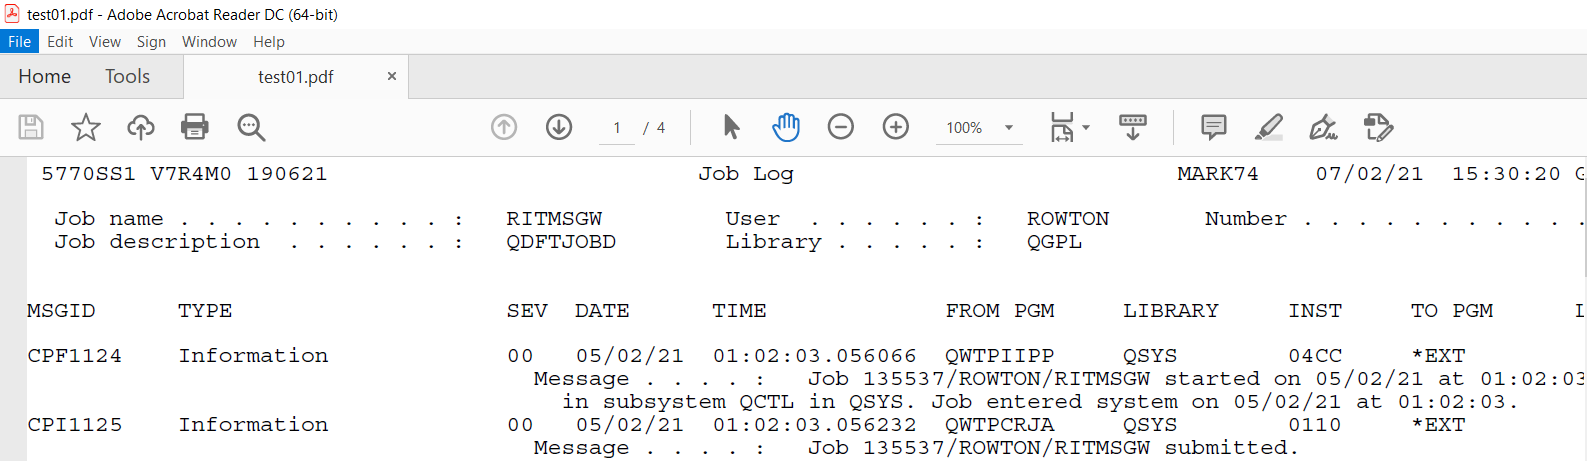Print the document with printer icon
The height and width of the screenshot is (461, 1587).
(x=195, y=127)
